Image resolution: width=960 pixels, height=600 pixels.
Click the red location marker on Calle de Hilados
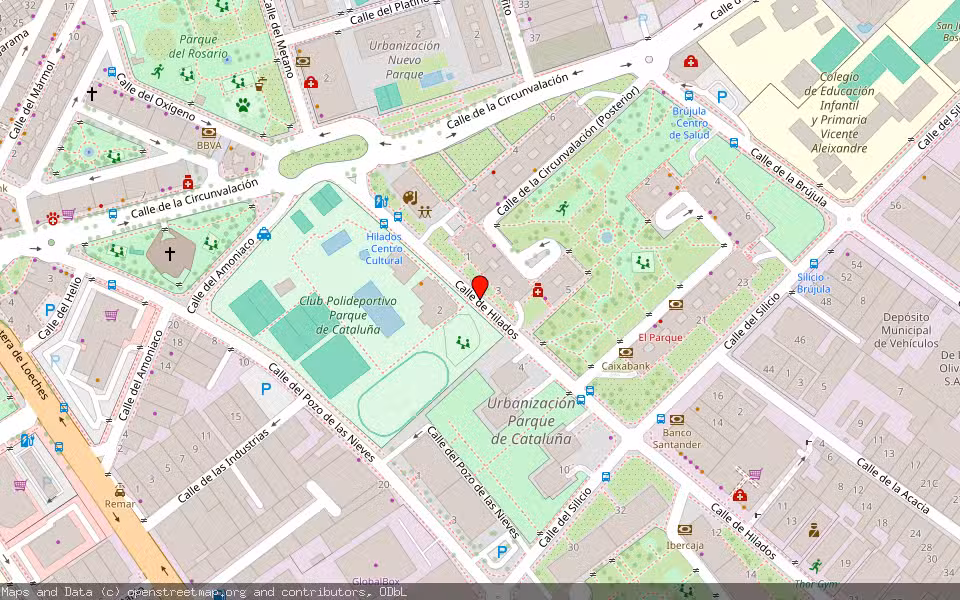[x=479, y=287]
